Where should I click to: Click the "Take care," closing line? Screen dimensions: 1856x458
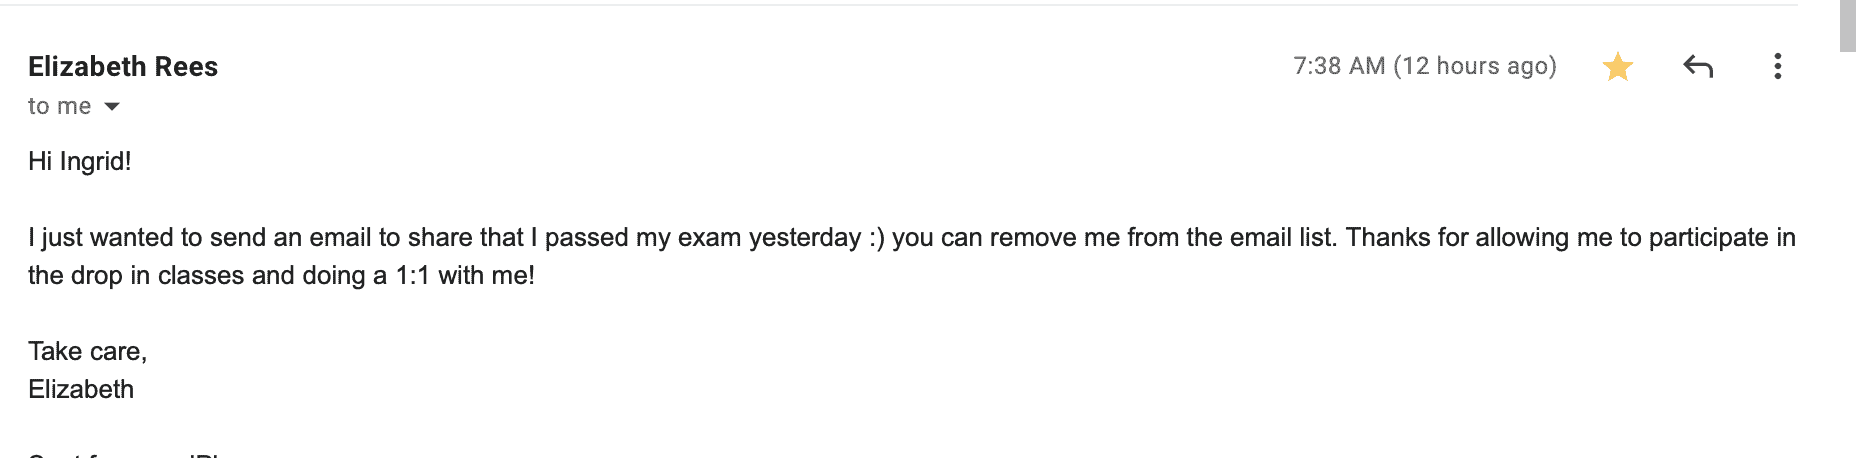(x=87, y=351)
